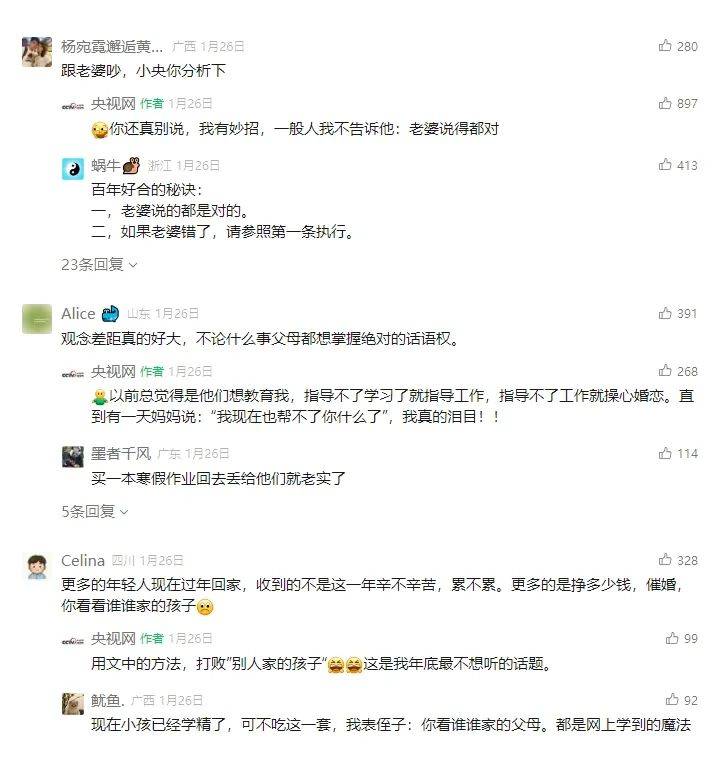Viewport: 719px width, 758px height.
Task: Expand the 23条回复 thread
Action: [x=99, y=265]
